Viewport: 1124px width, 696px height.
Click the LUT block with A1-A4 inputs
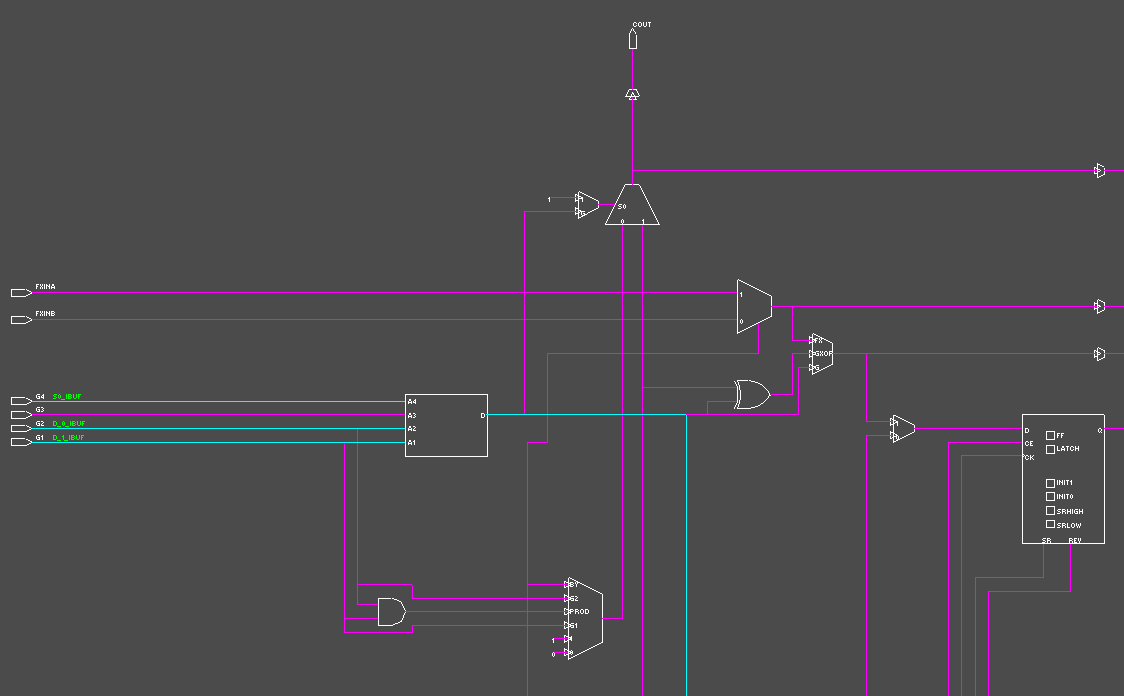tap(446, 425)
